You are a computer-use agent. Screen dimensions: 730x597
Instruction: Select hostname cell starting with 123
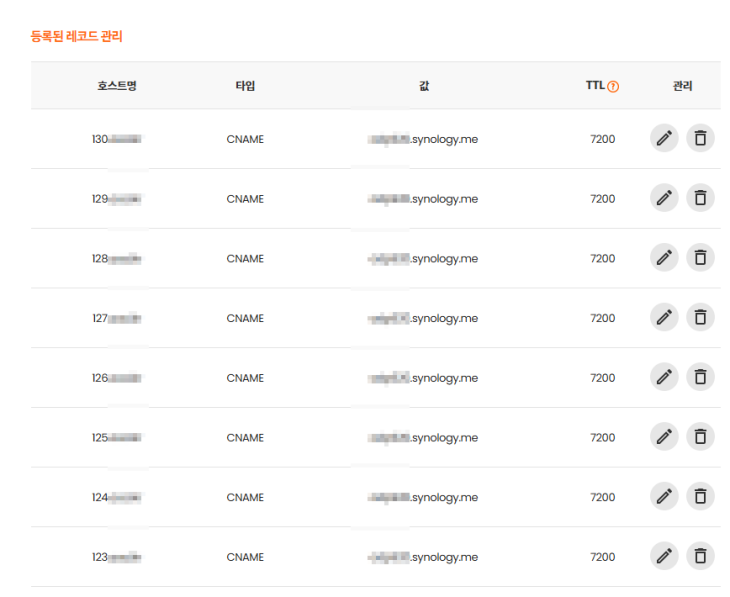(x=117, y=557)
